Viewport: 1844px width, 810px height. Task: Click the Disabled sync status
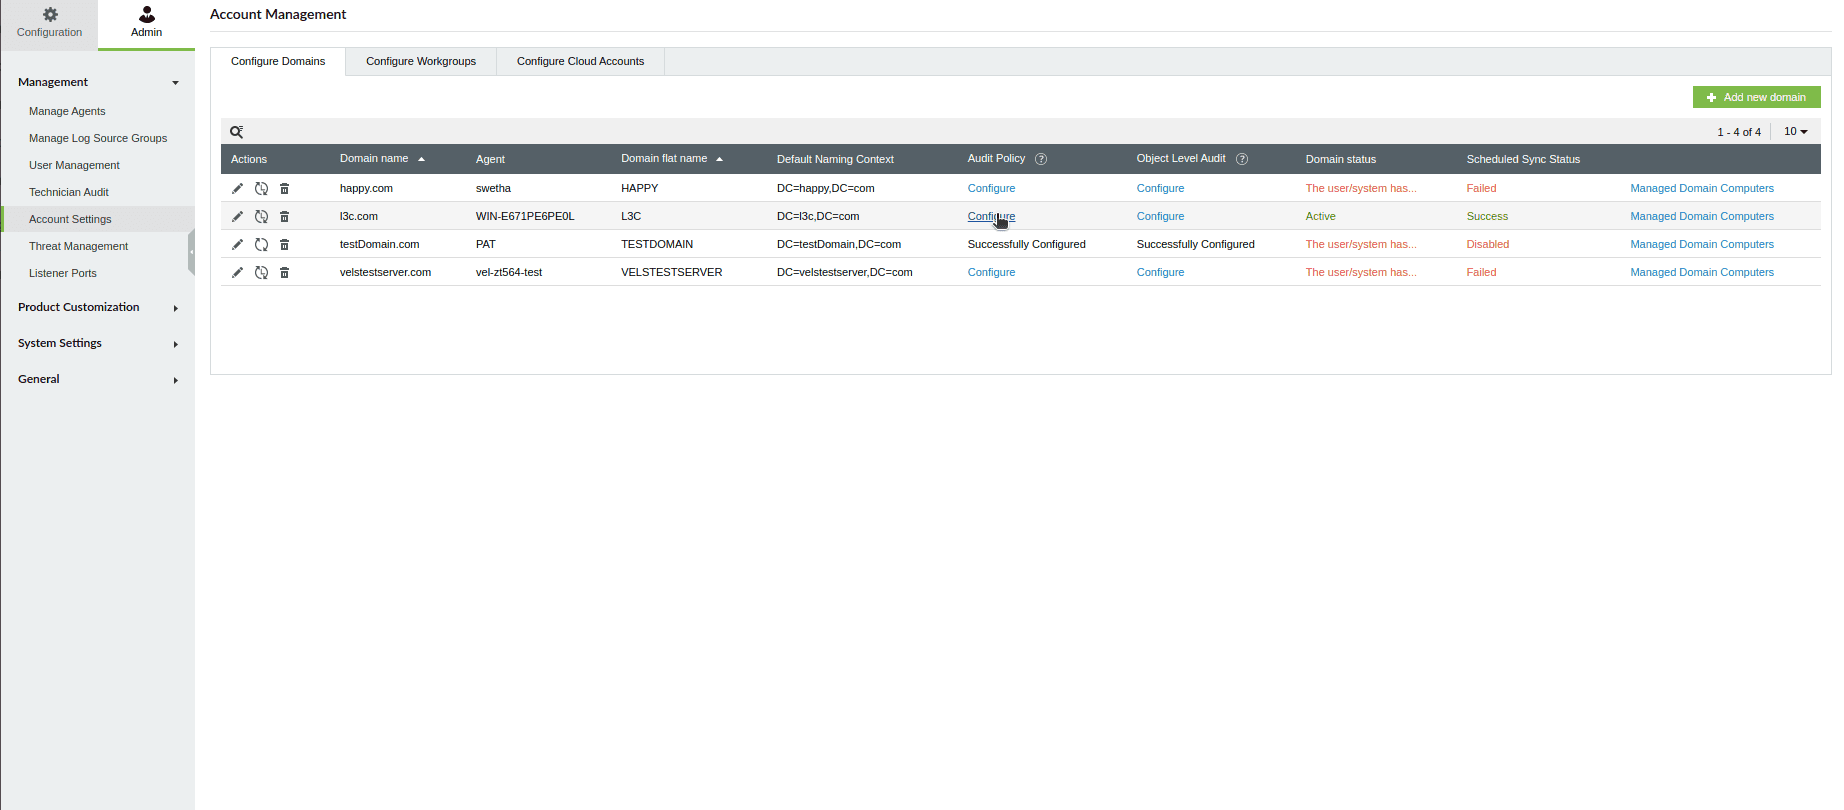point(1488,244)
